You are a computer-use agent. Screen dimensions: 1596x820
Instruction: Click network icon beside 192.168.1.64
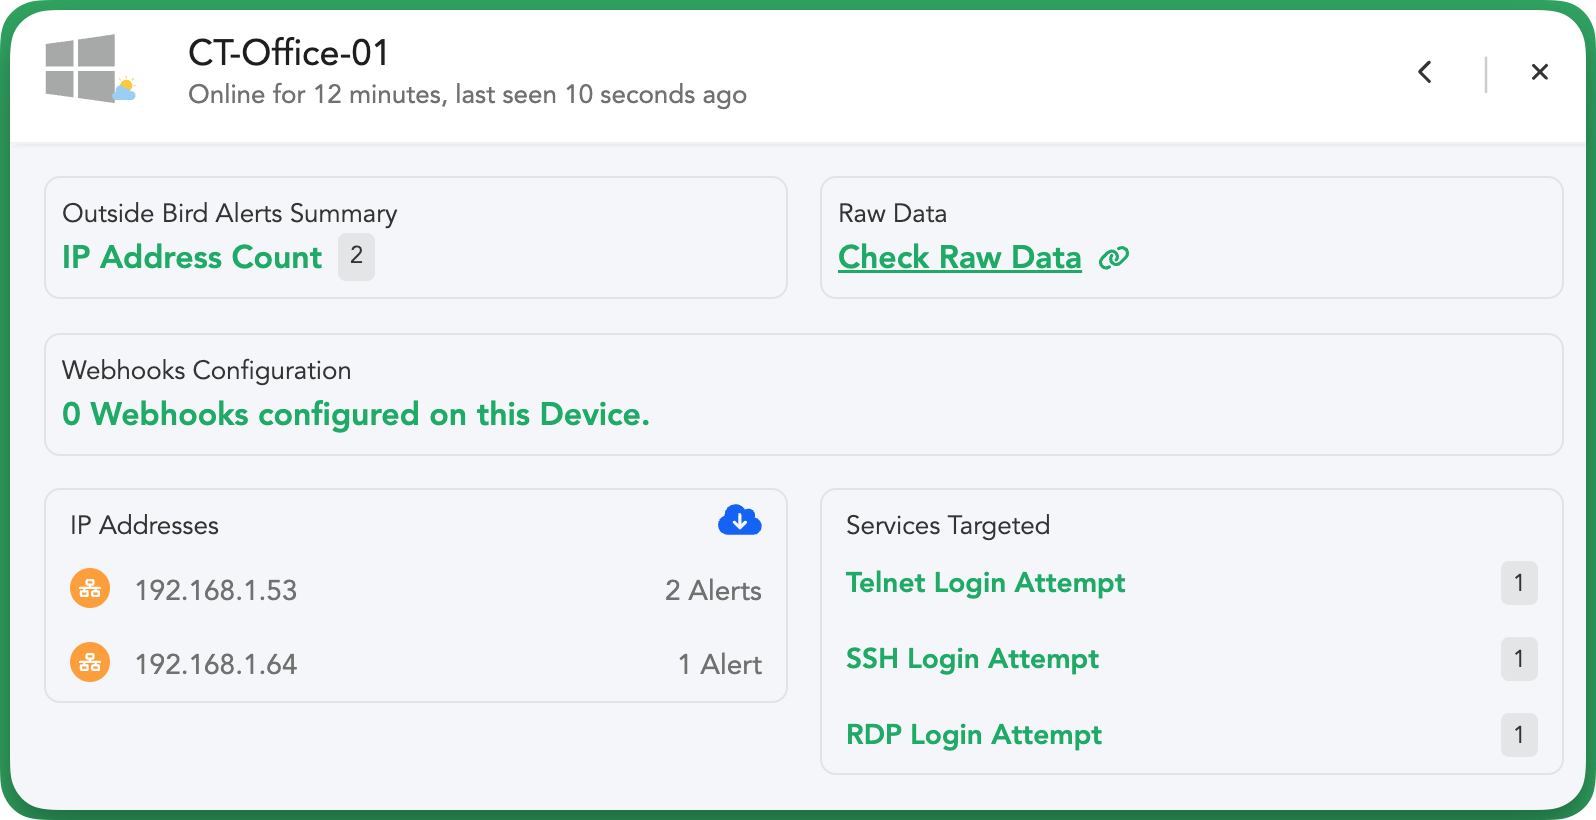click(x=90, y=662)
